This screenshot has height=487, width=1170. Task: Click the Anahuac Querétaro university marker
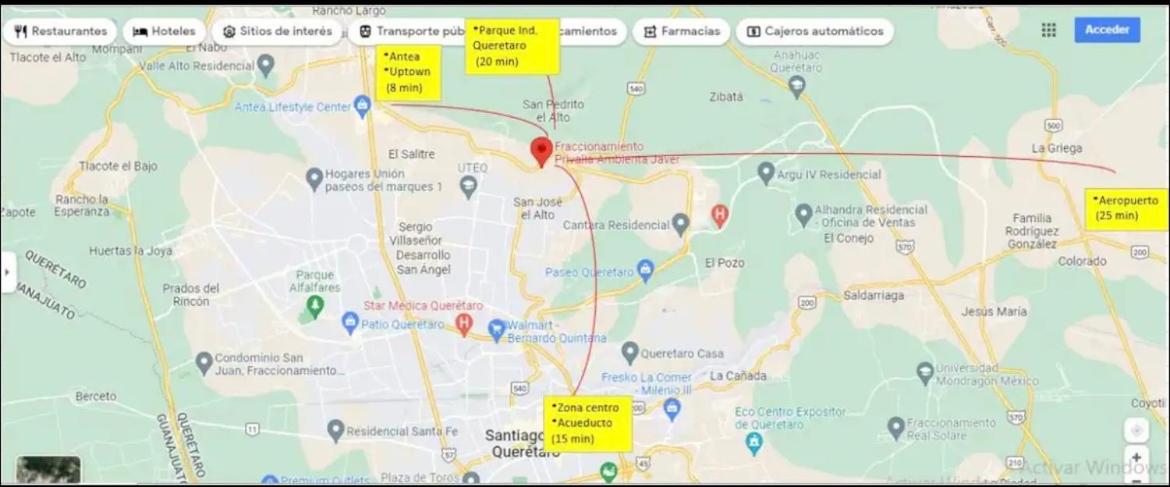(x=796, y=84)
